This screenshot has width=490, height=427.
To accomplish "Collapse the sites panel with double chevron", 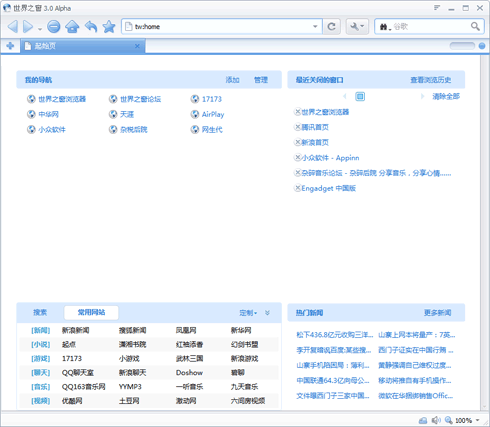I will [267, 313].
